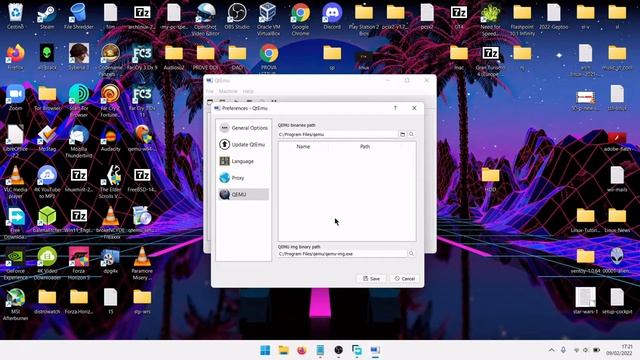Select Forza Horizon 3 desktop icon
This screenshot has width=640, height=360.
pyautogui.click(x=79, y=264)
